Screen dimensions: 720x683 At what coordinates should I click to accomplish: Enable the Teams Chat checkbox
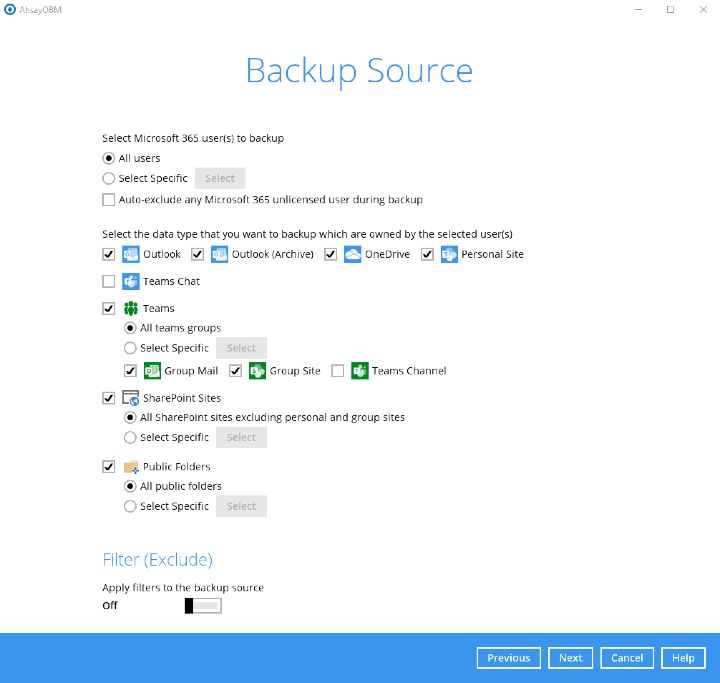tap(109, 282)
